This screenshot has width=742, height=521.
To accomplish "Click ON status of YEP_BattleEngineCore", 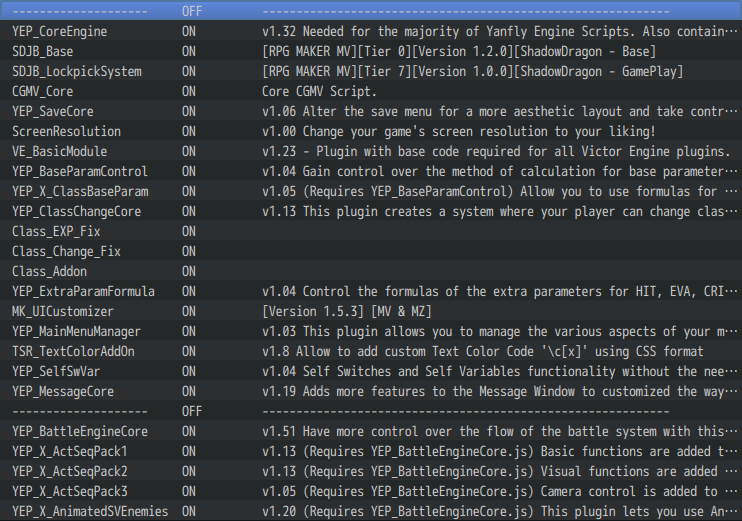I will (189, 431).
